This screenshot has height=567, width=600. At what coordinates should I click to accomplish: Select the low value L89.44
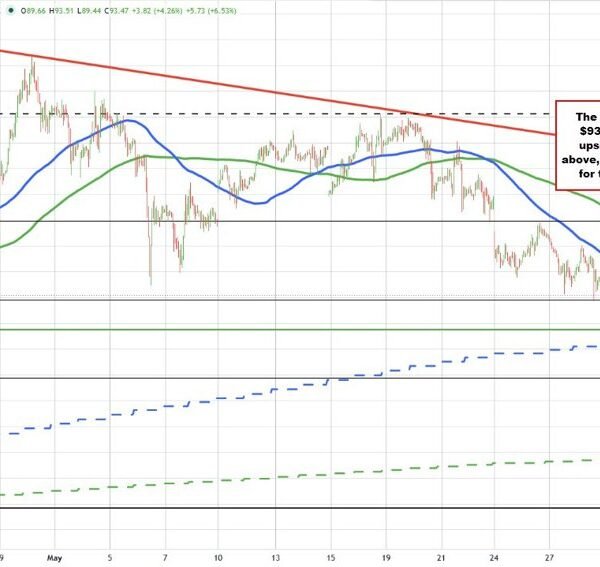89,11
